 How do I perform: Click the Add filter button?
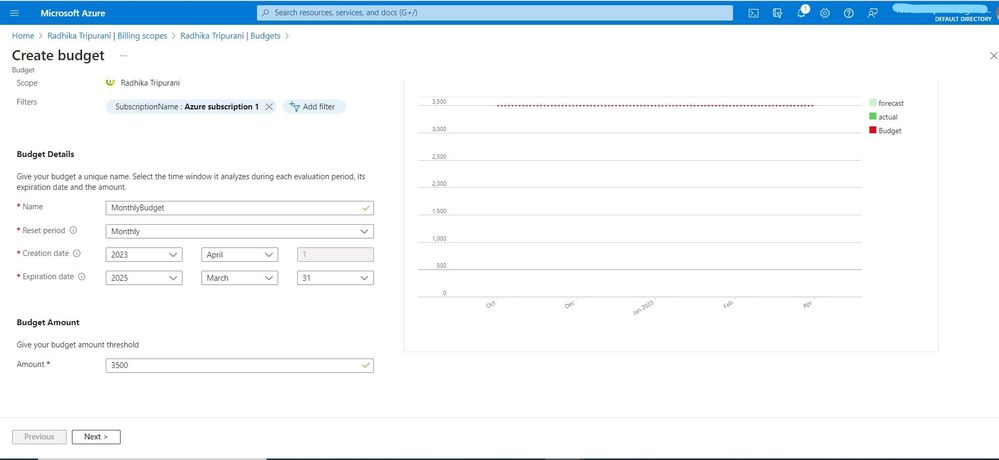pos(314,106)
